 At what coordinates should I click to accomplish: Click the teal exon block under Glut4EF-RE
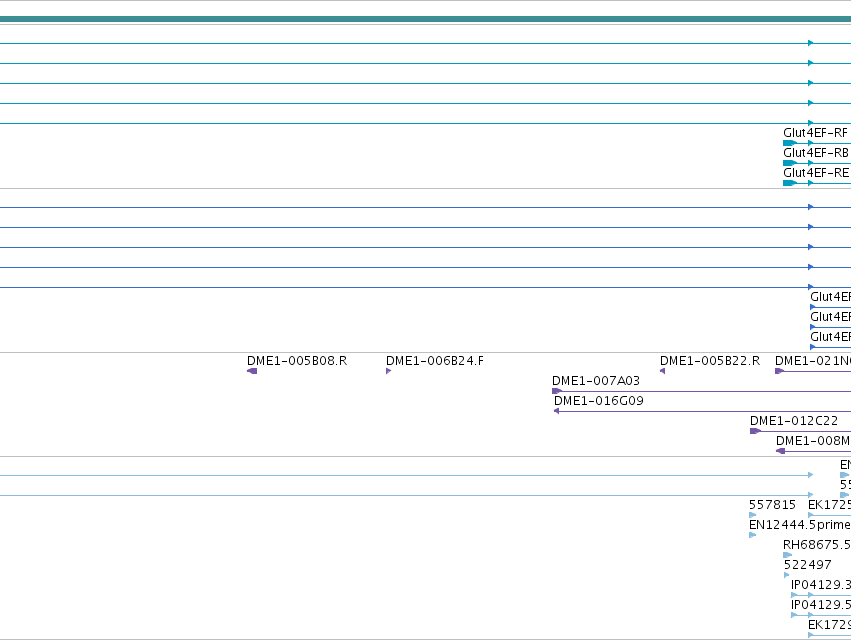coord(790,183)
